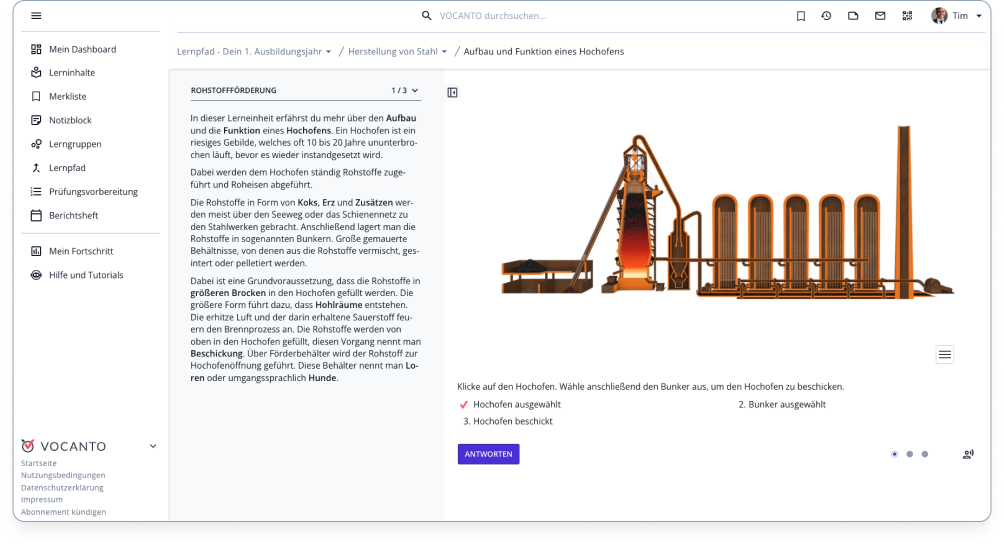The image size is (1004, 546).
Task: Collapse the text panel with sidebar icon
Action: point(452,92)
